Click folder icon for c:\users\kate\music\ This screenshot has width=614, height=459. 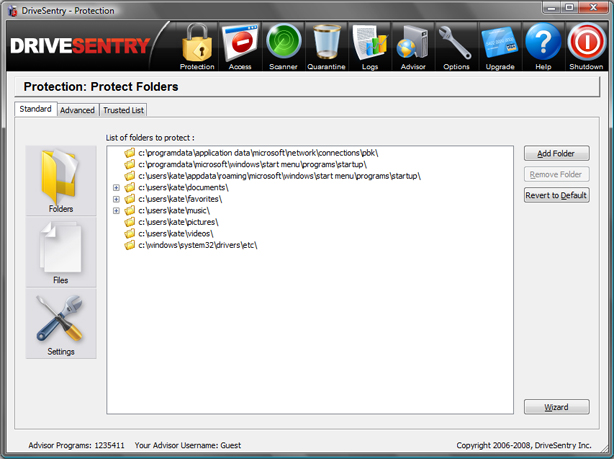tap(130, 211)
